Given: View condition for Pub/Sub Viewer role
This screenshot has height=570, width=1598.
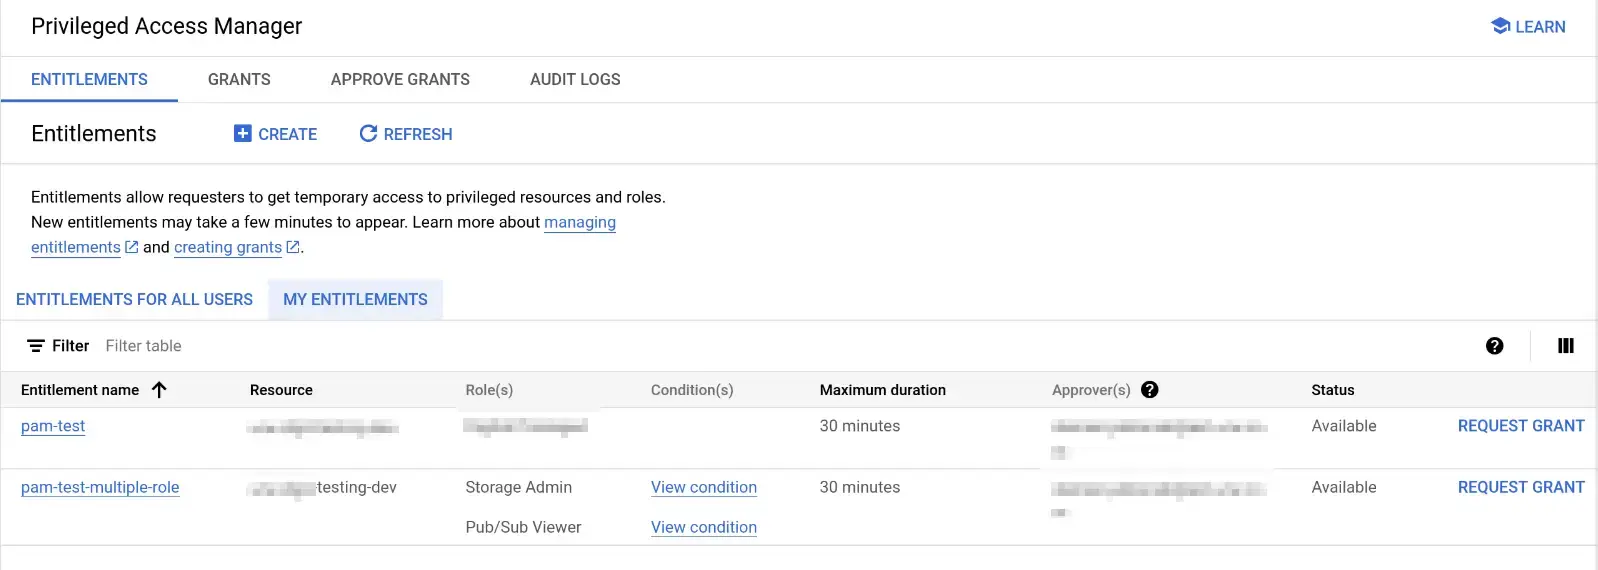Looking at the screenshot, I should [x=704, y=527].
